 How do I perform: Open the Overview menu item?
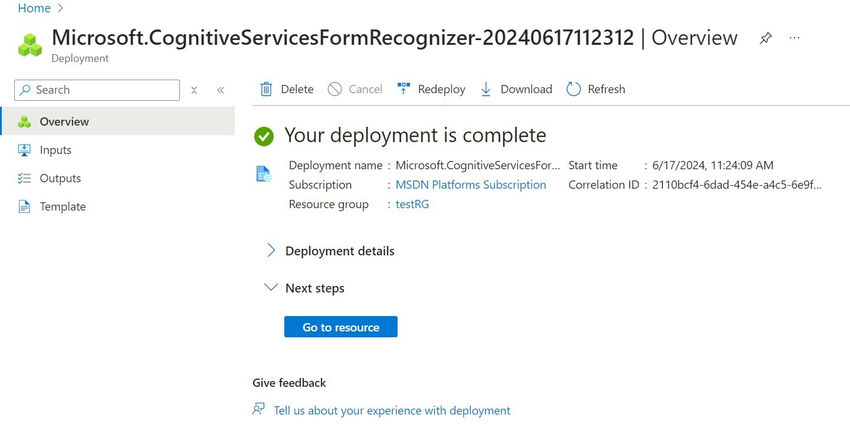tap(64, 122)
